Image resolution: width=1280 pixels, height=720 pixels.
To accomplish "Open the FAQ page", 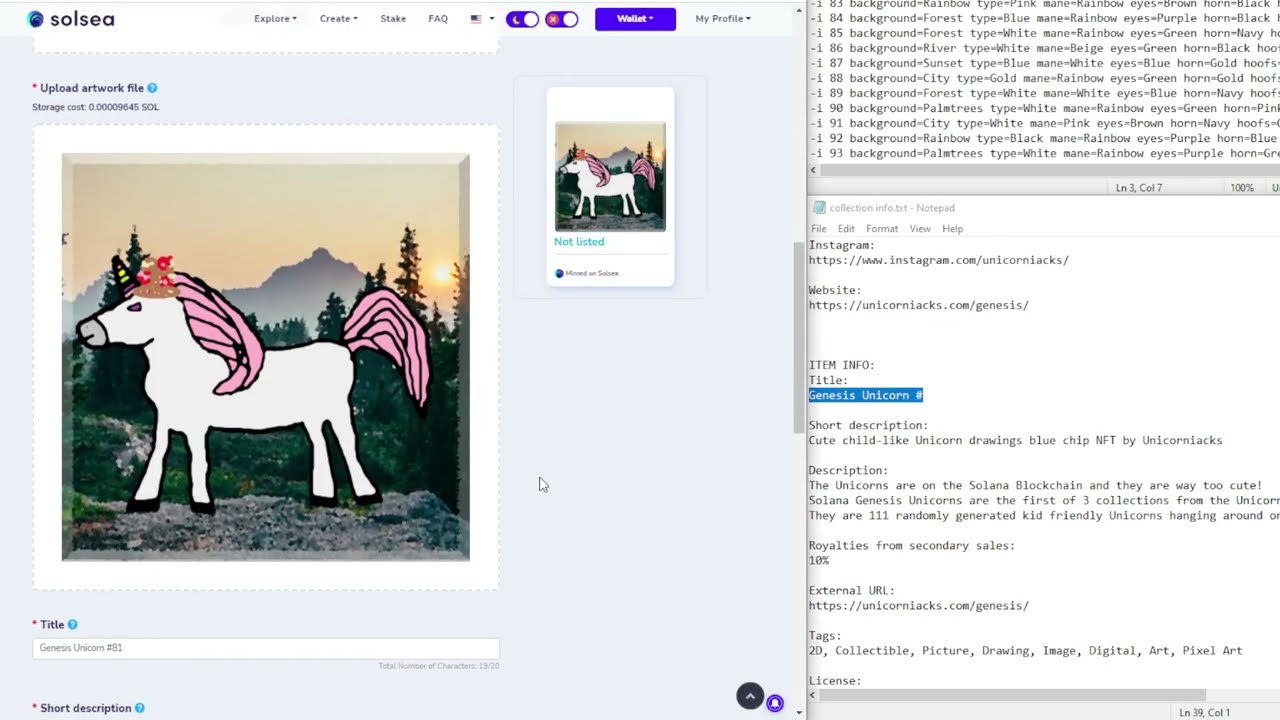I will [438, 19].
